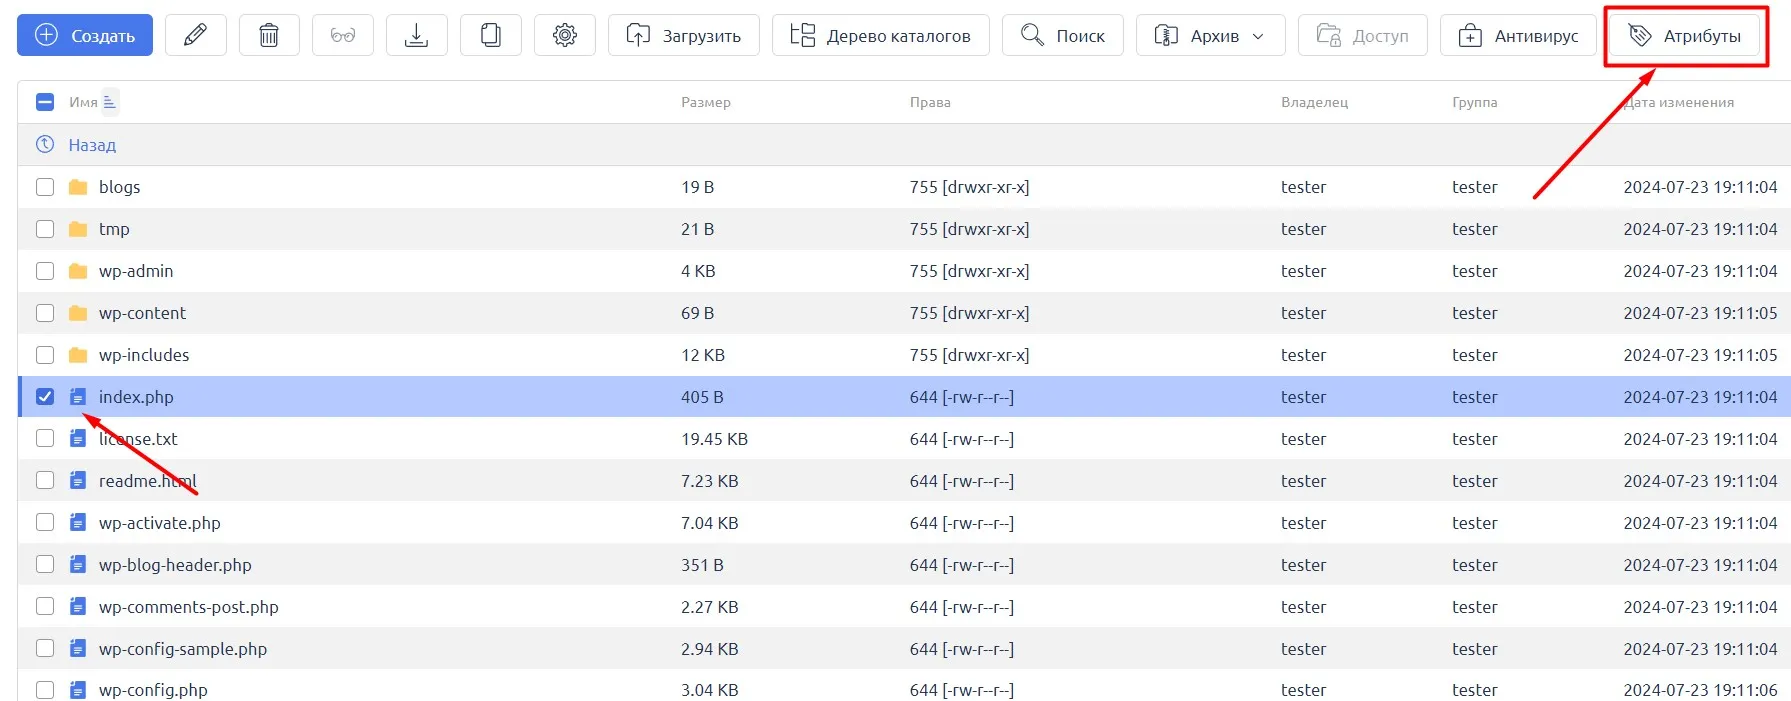Click the tmp folder icon

pyautogui.click(x=78, y=229)
